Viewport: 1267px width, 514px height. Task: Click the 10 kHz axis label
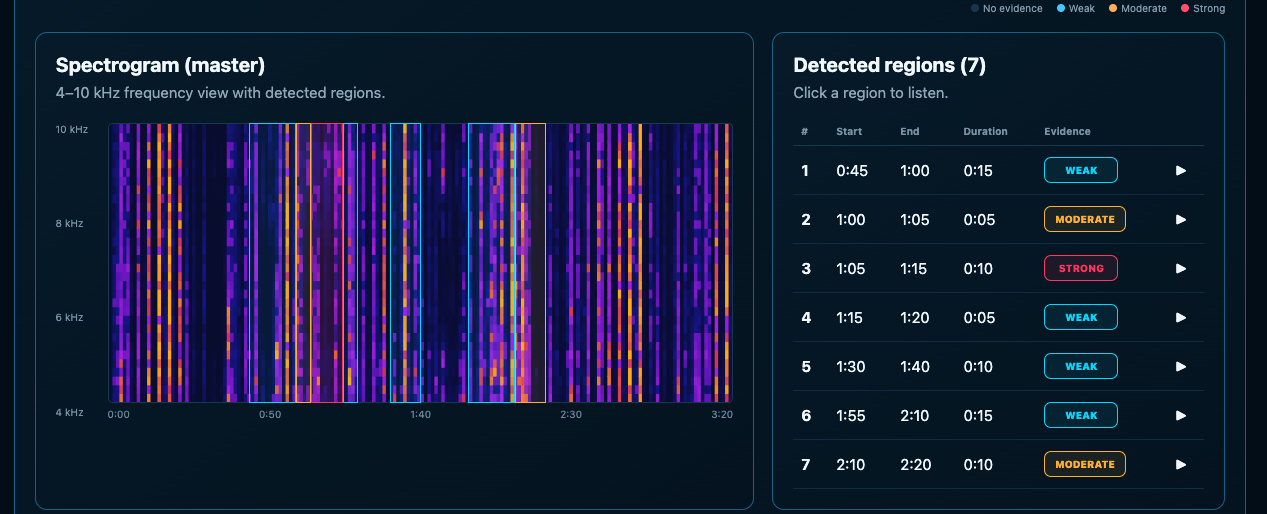(x=70, y=130)
